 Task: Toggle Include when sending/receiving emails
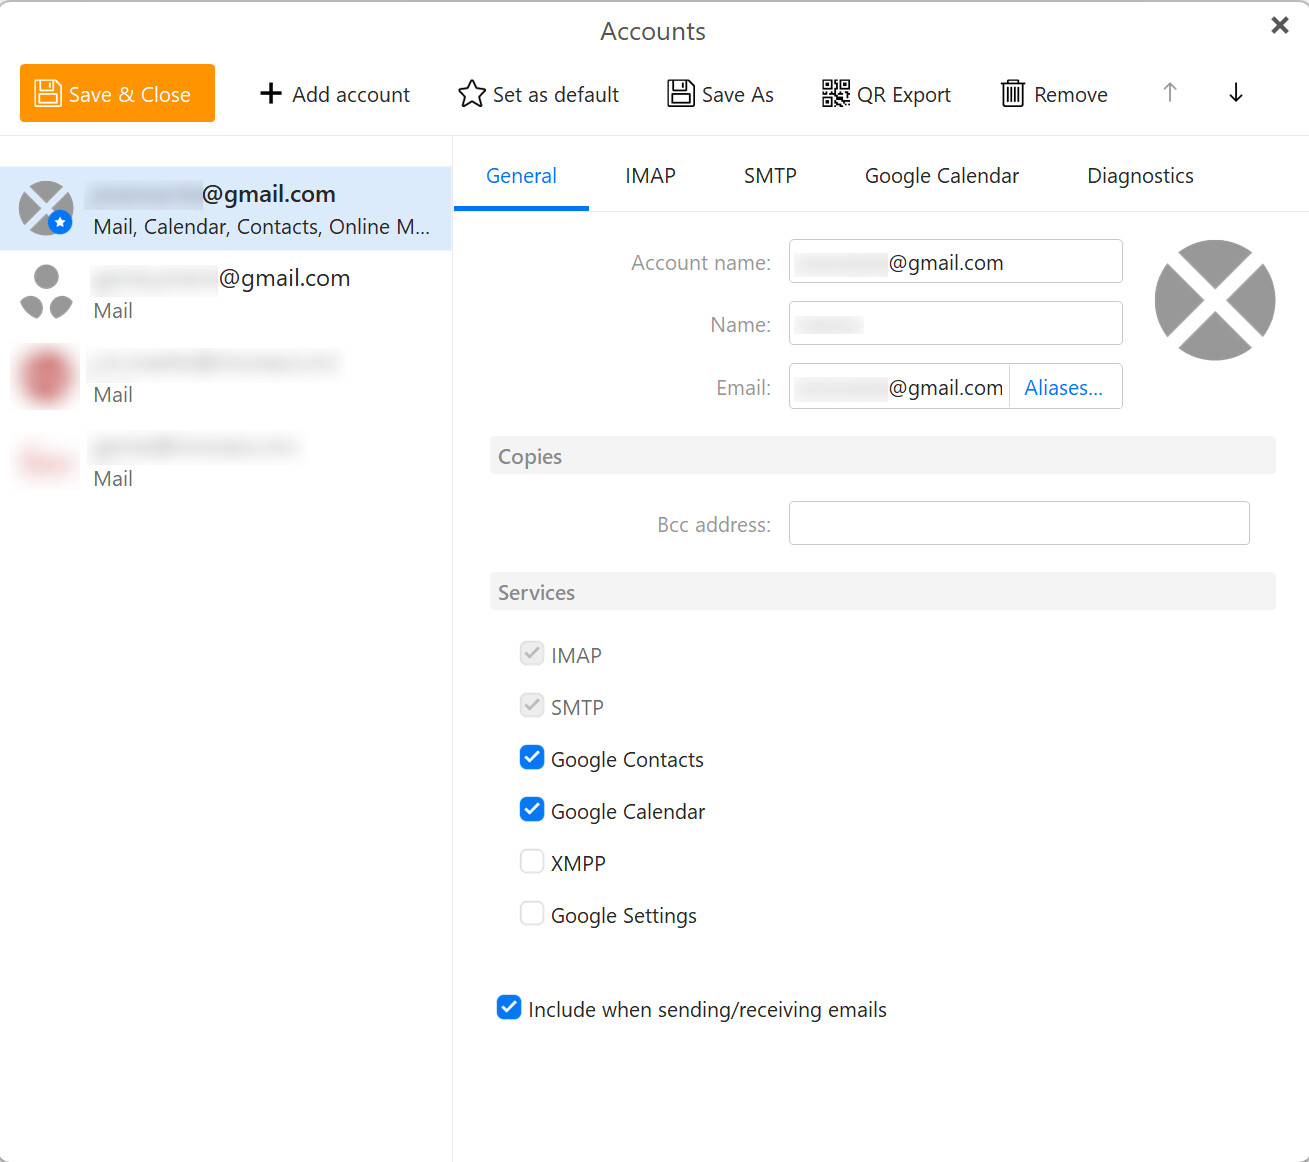(x=509, y=1008)
